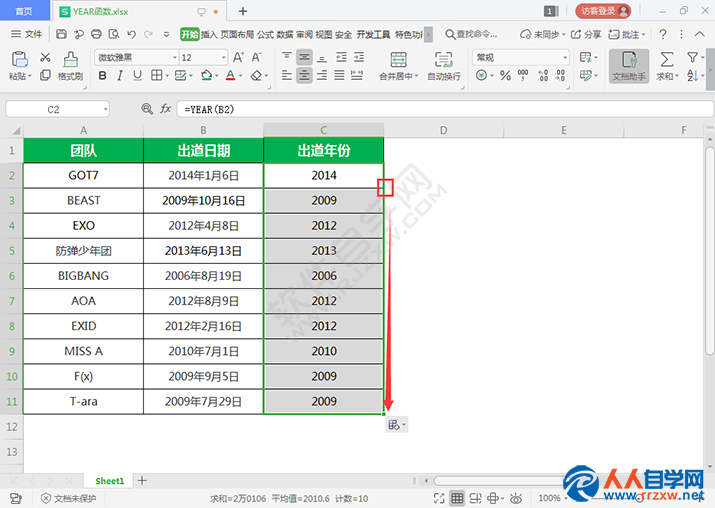Viewport: 715px width, 508px height.
Task: Switch to the Data tab
Action: click(285, 35)
